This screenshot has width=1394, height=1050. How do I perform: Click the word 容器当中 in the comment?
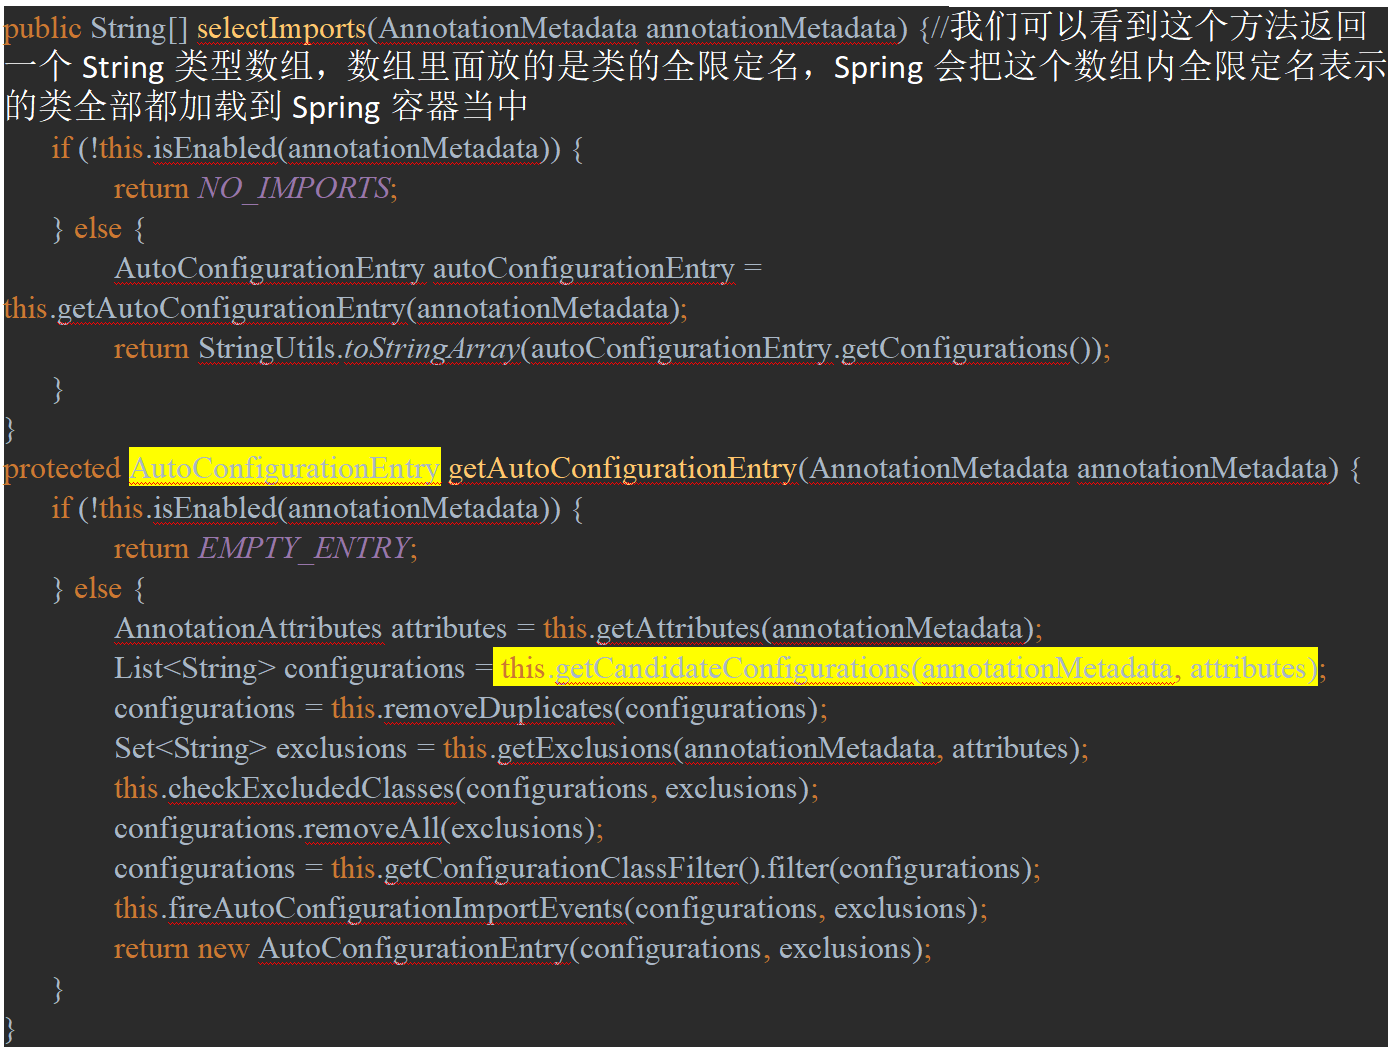click(459, 106)
